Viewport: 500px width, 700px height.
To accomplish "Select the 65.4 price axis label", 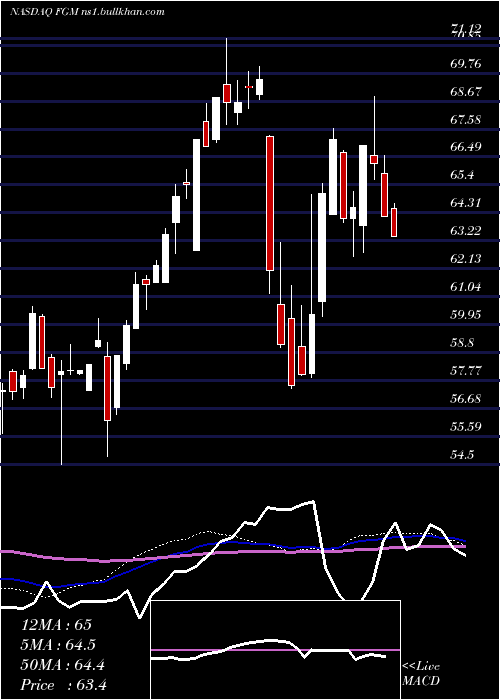I will coord(462,175).
